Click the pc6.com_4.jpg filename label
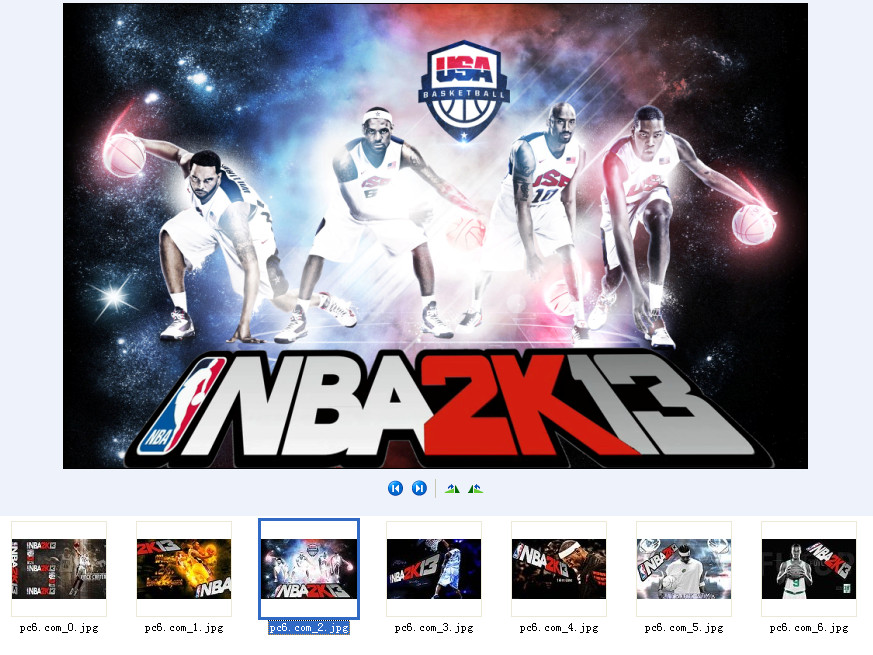The image size is (873, 655). (558, 628)
